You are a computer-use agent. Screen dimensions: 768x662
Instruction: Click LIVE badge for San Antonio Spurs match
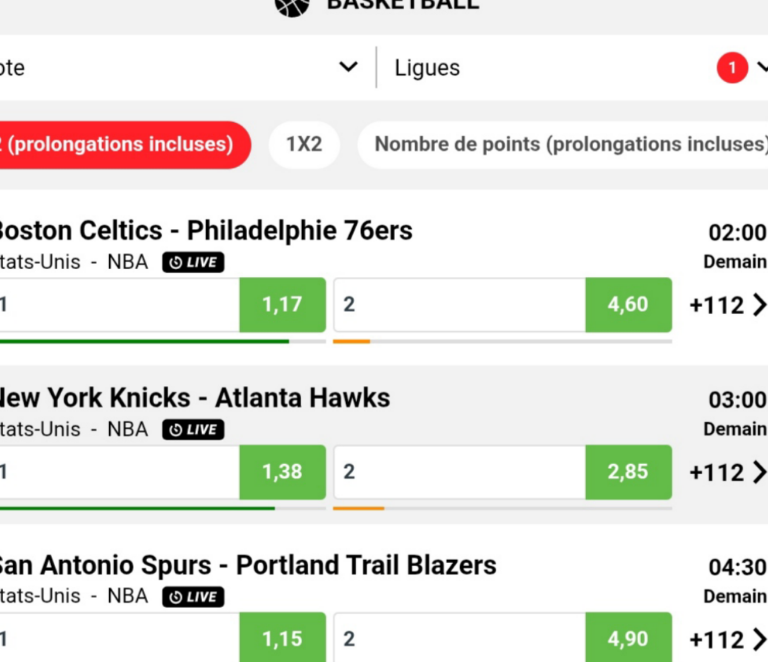pyautogui.click(x=193, y=597)
